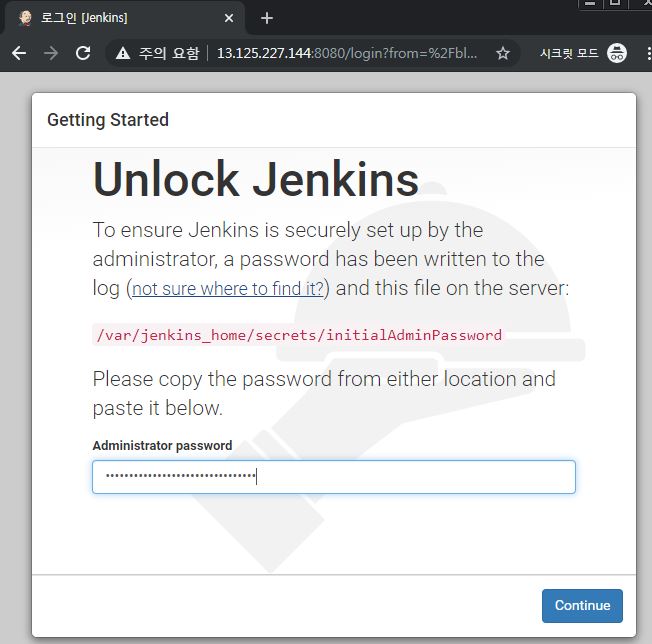Click the Administrator password label
This screenshot has width=652, height=644.
coord(163,446)
